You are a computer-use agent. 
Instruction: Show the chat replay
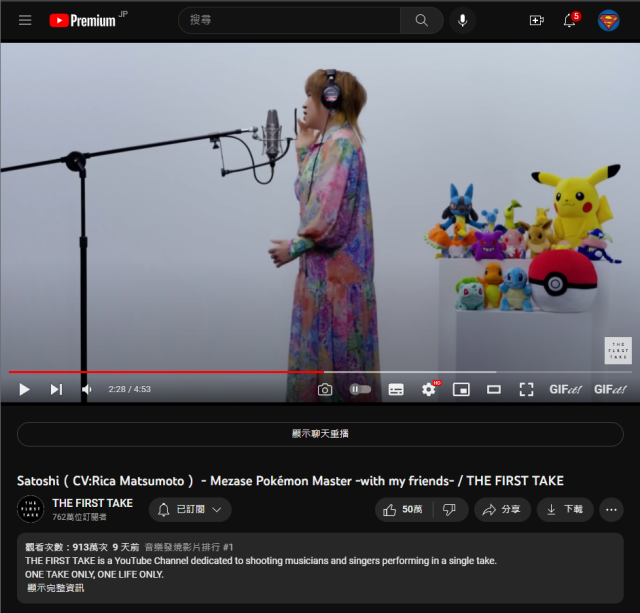(320, 434)
